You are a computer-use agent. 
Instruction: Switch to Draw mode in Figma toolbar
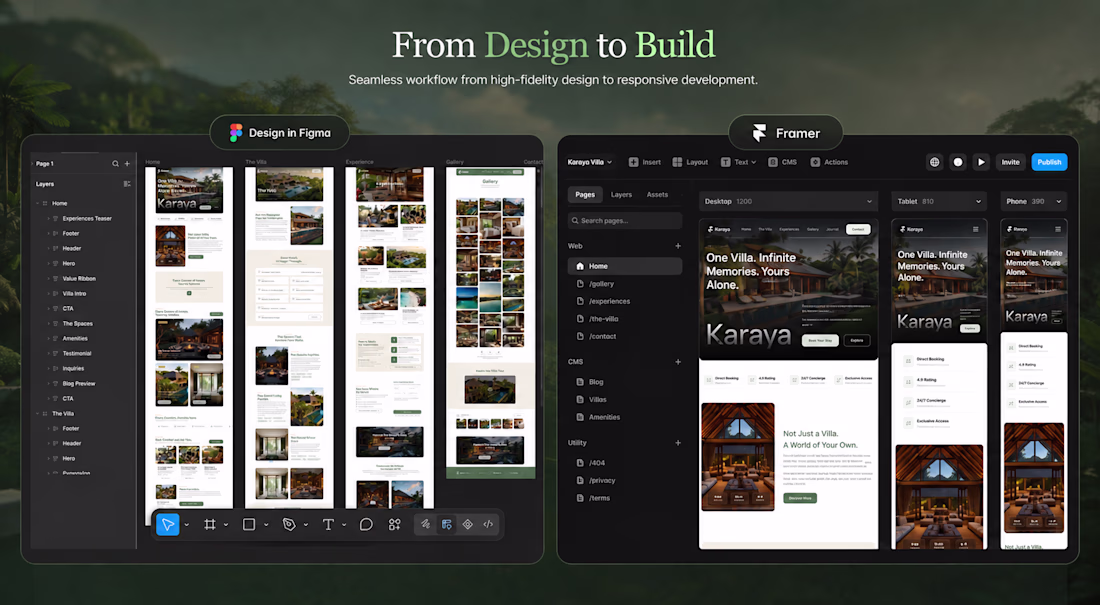[425, 524]
